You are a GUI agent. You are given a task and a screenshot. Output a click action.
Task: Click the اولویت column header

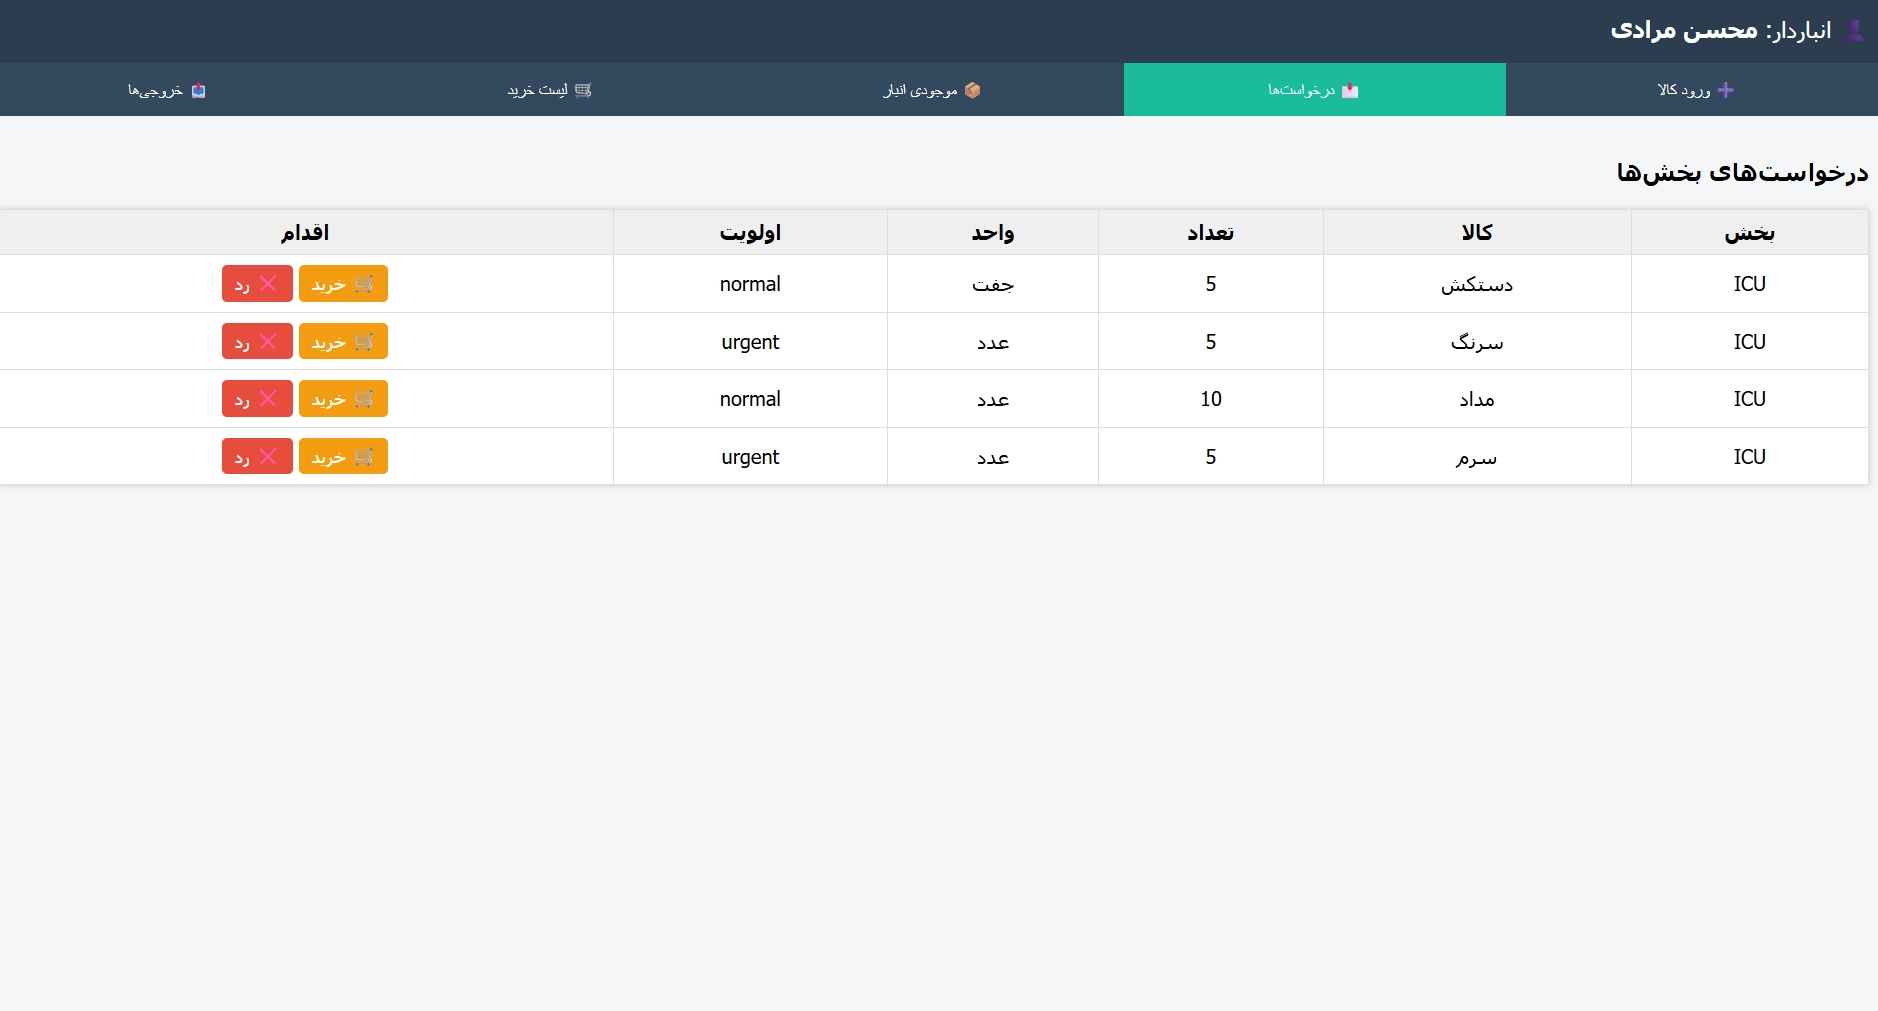[750, 233]
